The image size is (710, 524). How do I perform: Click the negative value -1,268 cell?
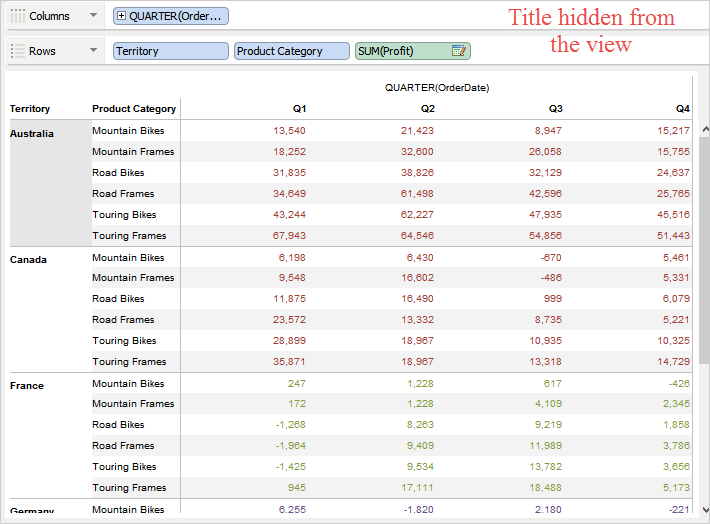[291, 425]
